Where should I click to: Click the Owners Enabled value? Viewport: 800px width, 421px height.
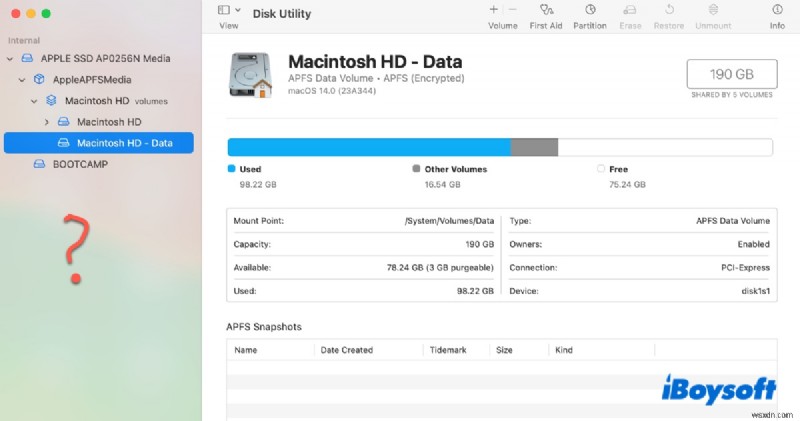pos(754,244)
